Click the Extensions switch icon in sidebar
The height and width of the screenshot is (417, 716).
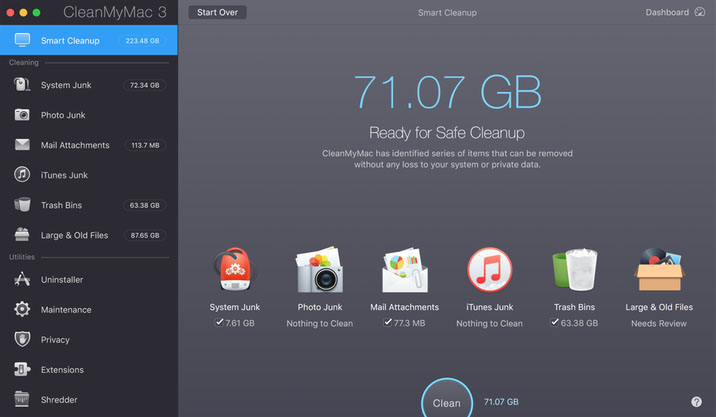tap(22, 369)
